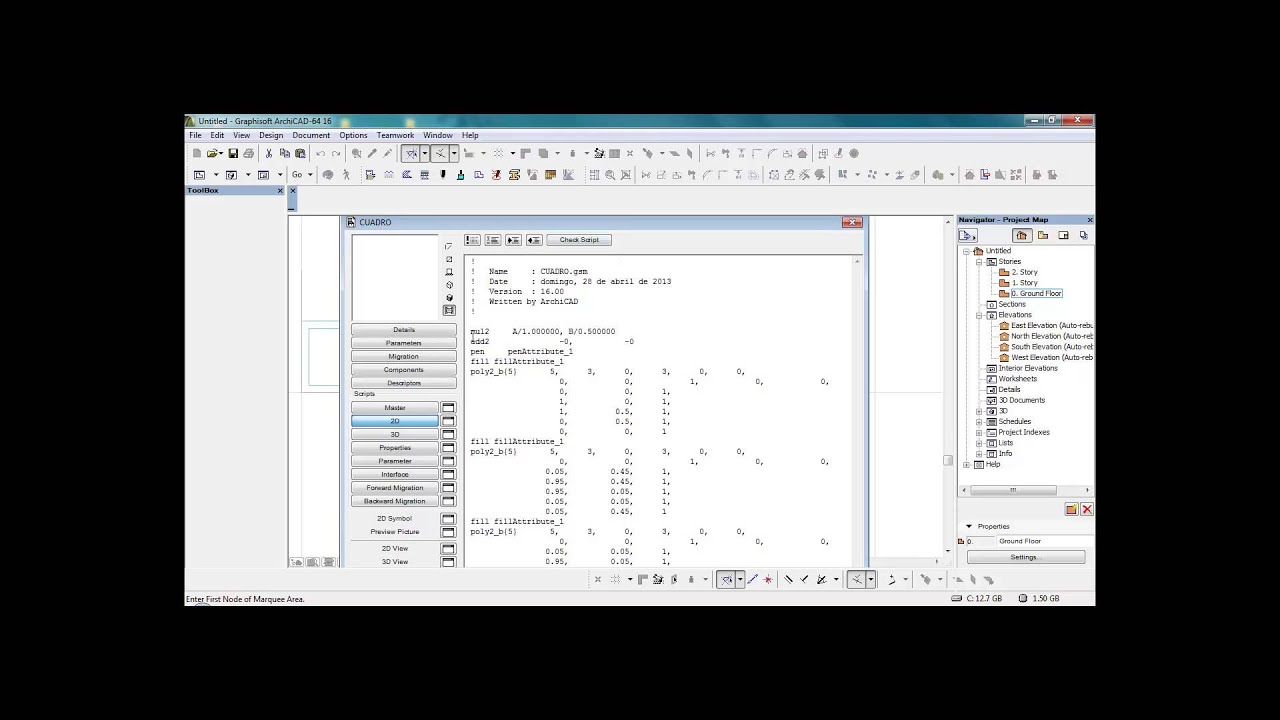Click the Undo arrow icon

(x=321, y=154)
